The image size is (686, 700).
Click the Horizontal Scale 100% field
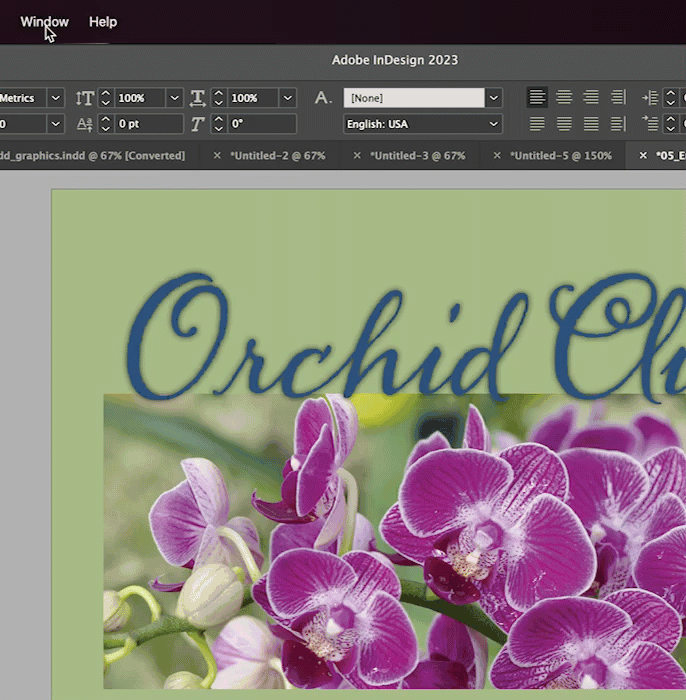(253, 98)
